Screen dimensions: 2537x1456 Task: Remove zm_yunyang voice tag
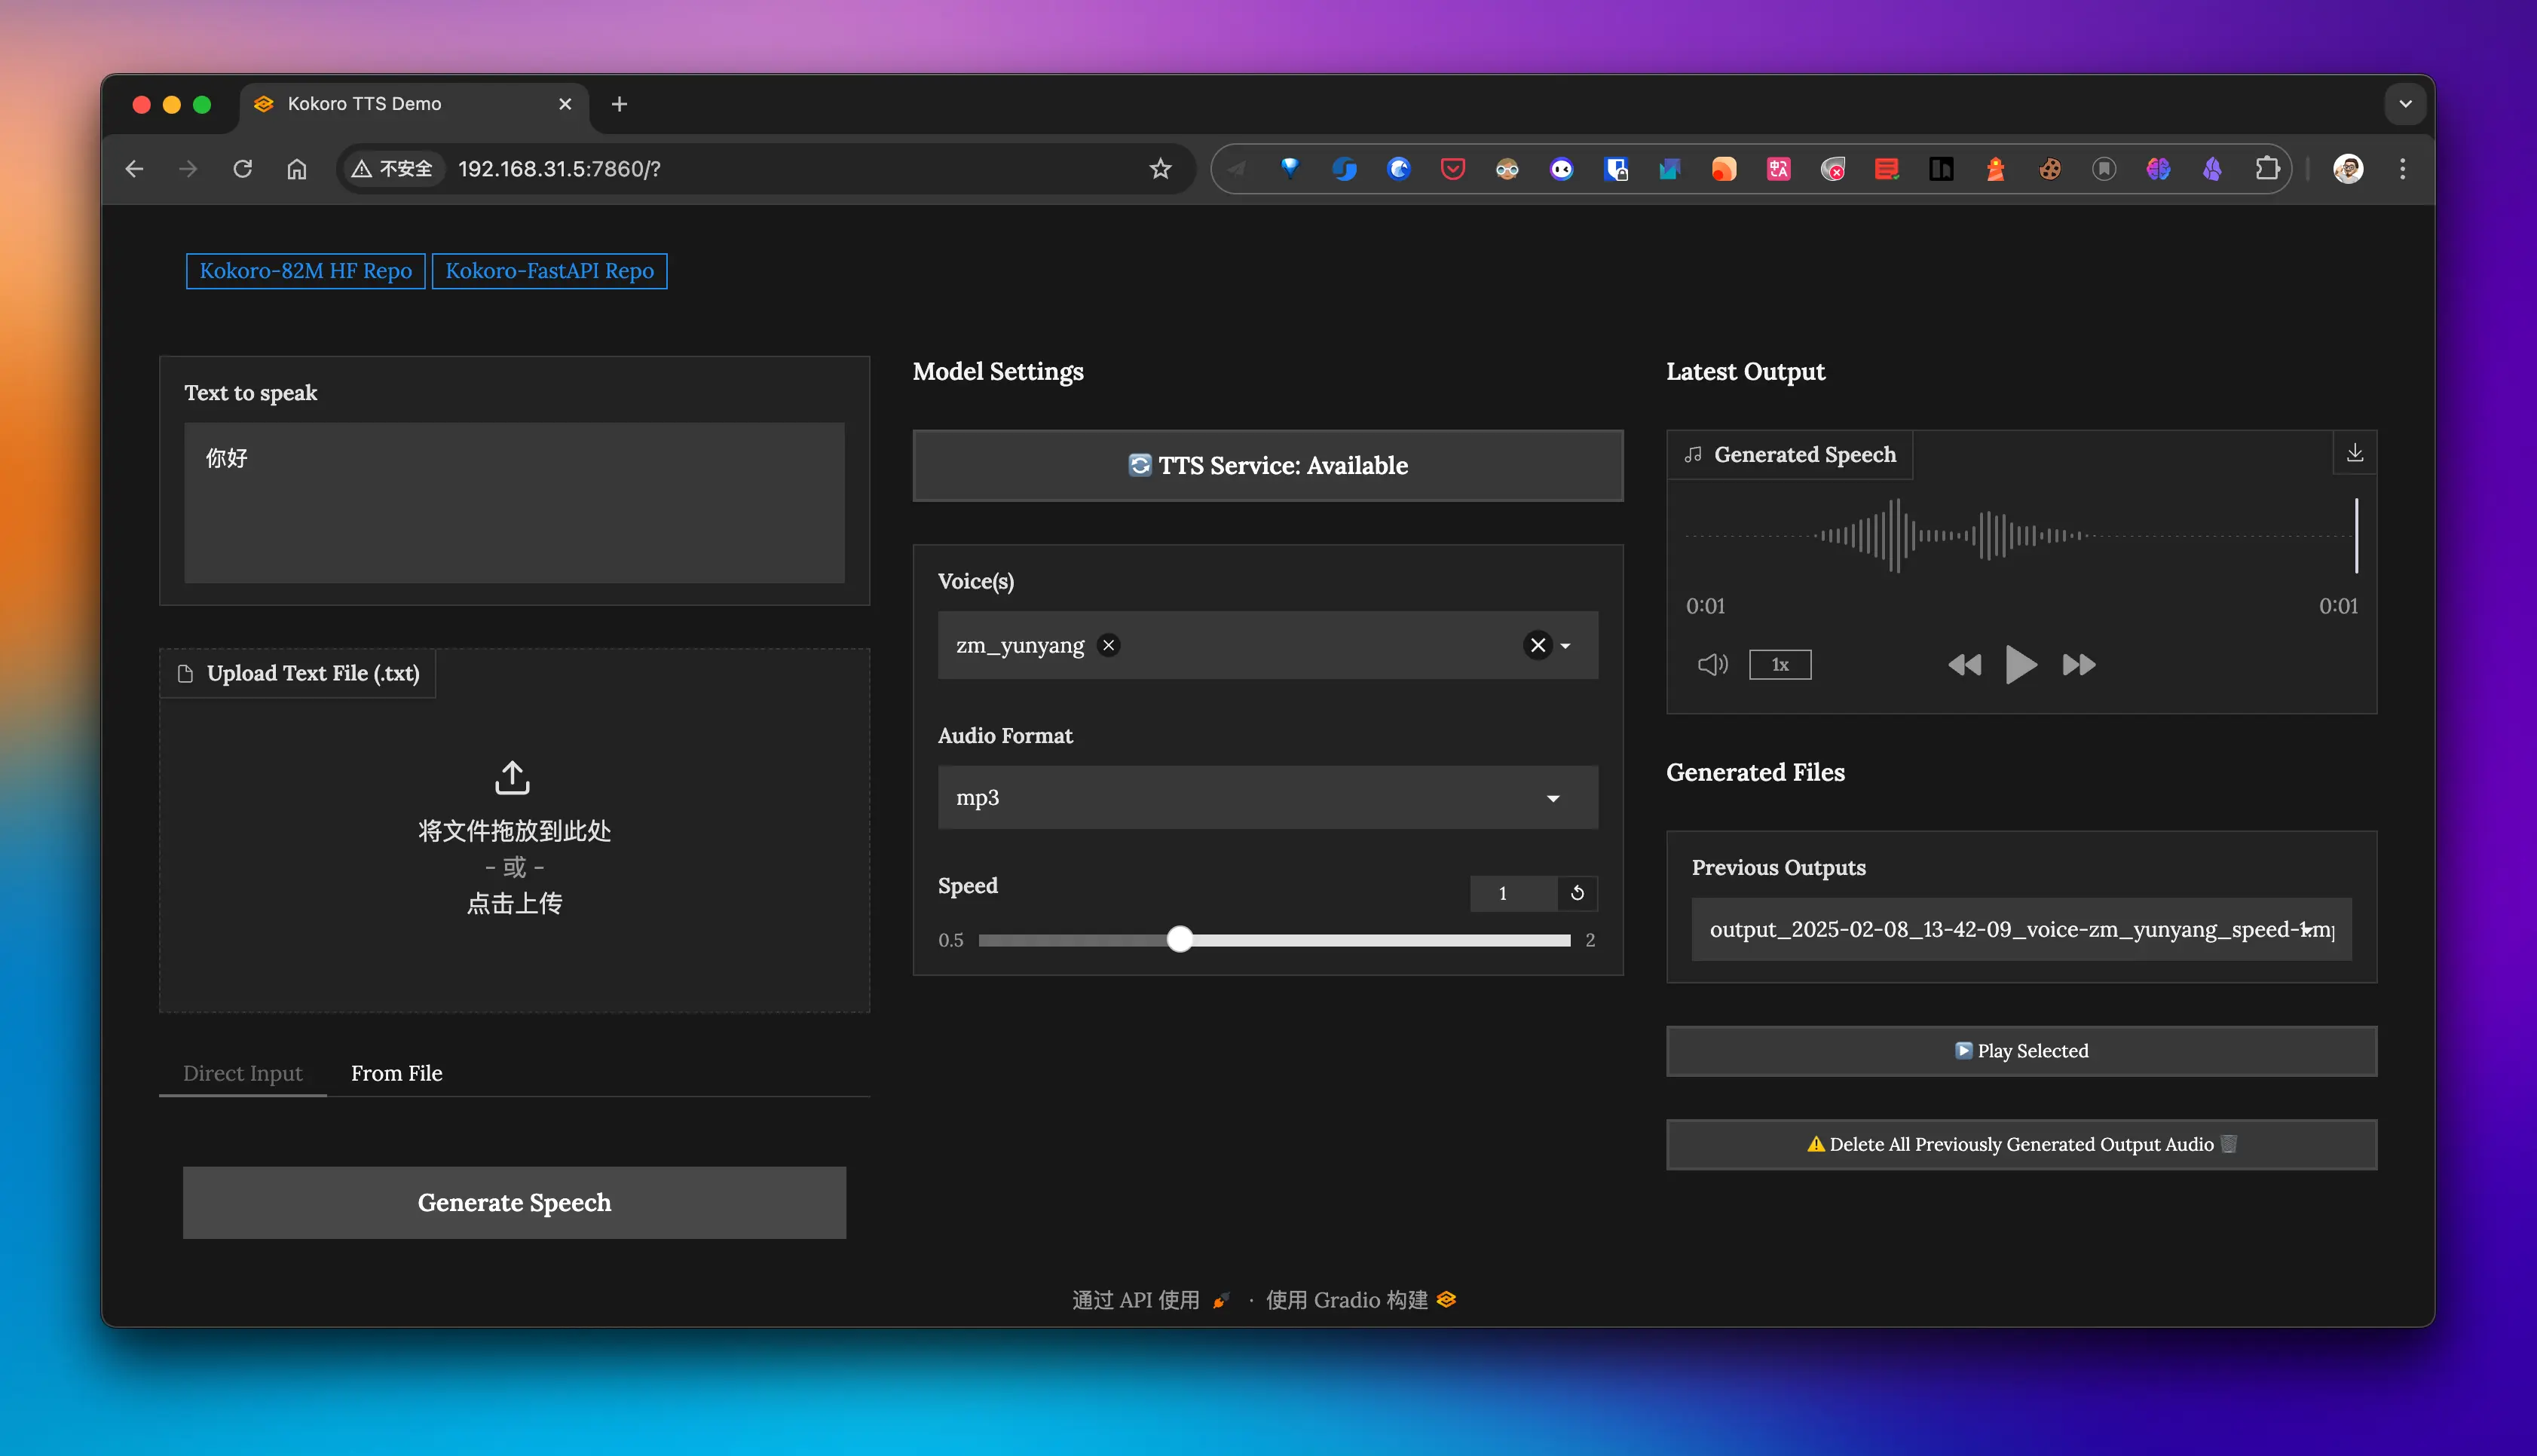pyautogui.click(x=1108, y=645)
